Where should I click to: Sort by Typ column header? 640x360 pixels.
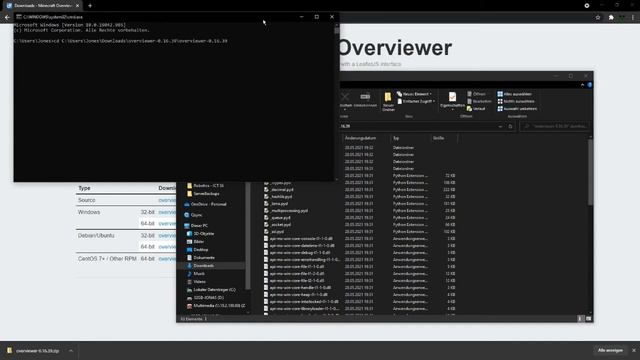click(x=396, y=138)
